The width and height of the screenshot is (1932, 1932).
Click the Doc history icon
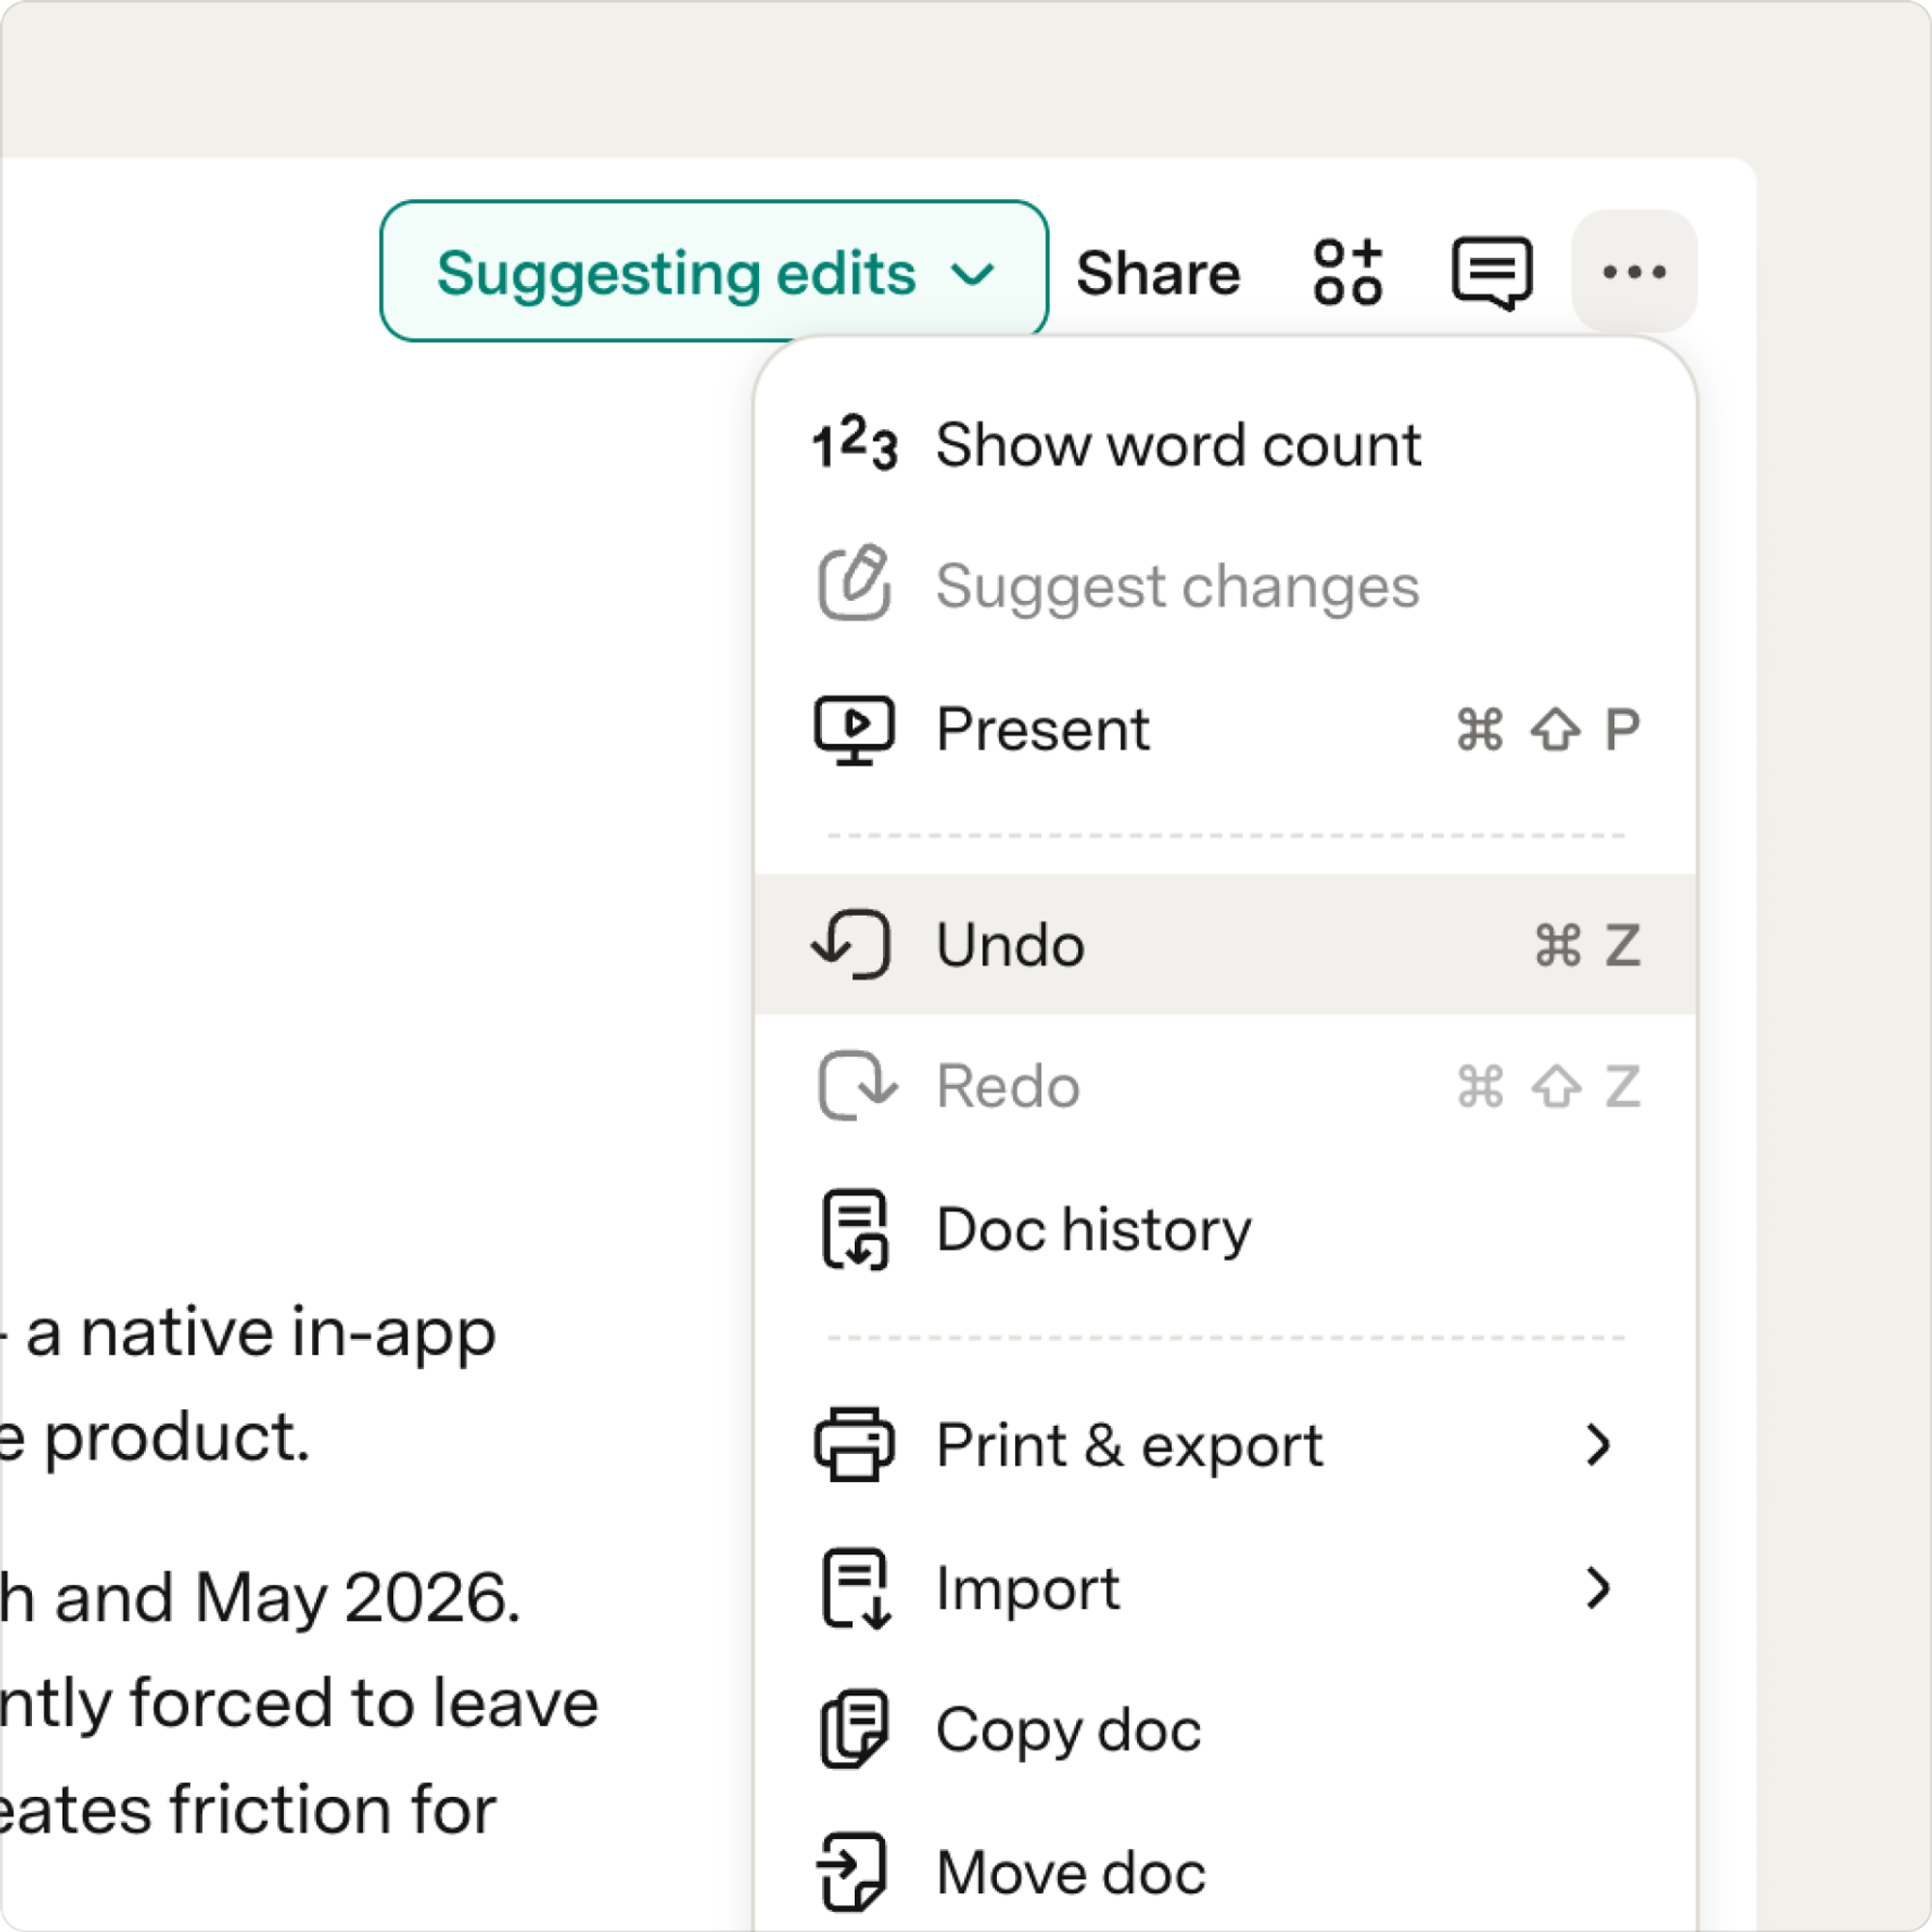tap(855, 1229)
